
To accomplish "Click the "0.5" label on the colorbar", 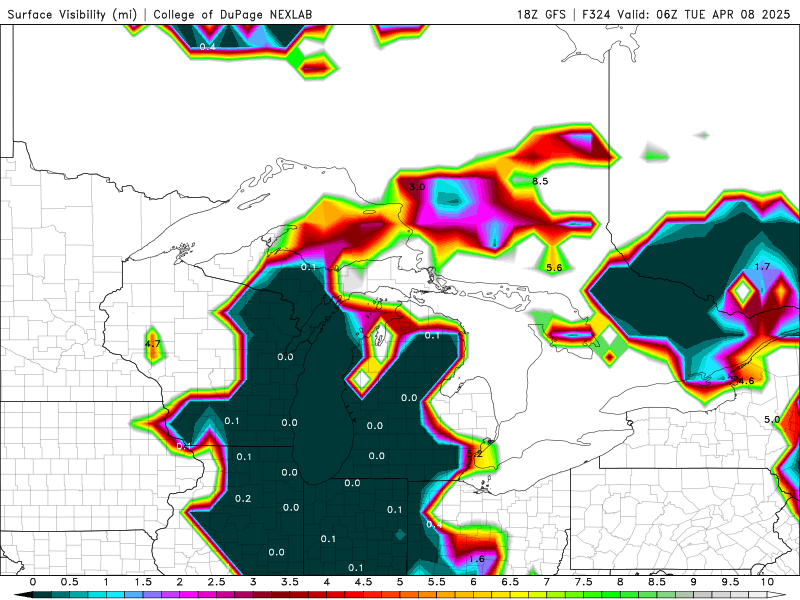I will pyautogui.click(x=69, y=582).
